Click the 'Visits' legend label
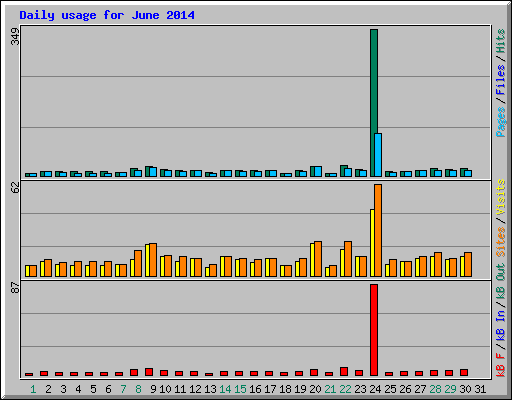 tap(500, 197)
